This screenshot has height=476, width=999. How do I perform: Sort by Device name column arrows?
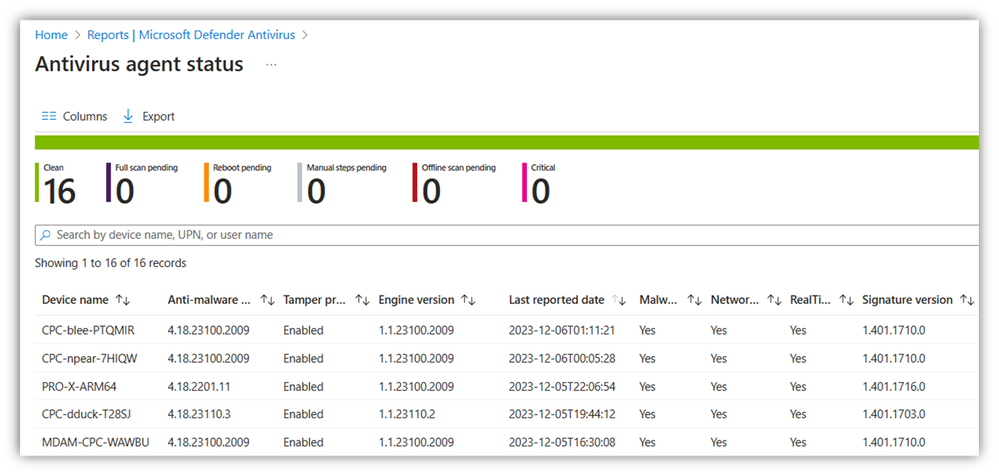(122, 300)
